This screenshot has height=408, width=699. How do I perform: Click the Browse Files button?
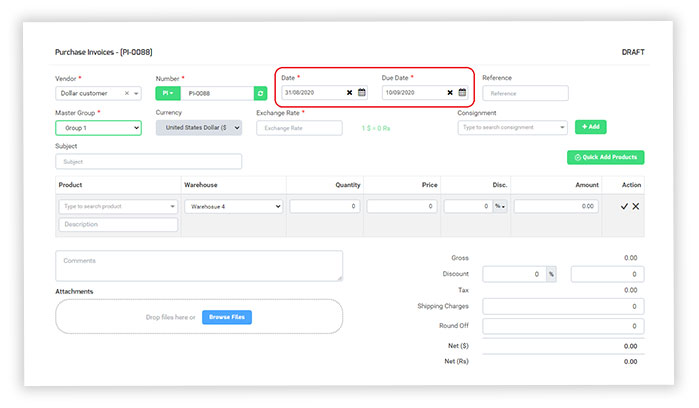pos(227,317)
